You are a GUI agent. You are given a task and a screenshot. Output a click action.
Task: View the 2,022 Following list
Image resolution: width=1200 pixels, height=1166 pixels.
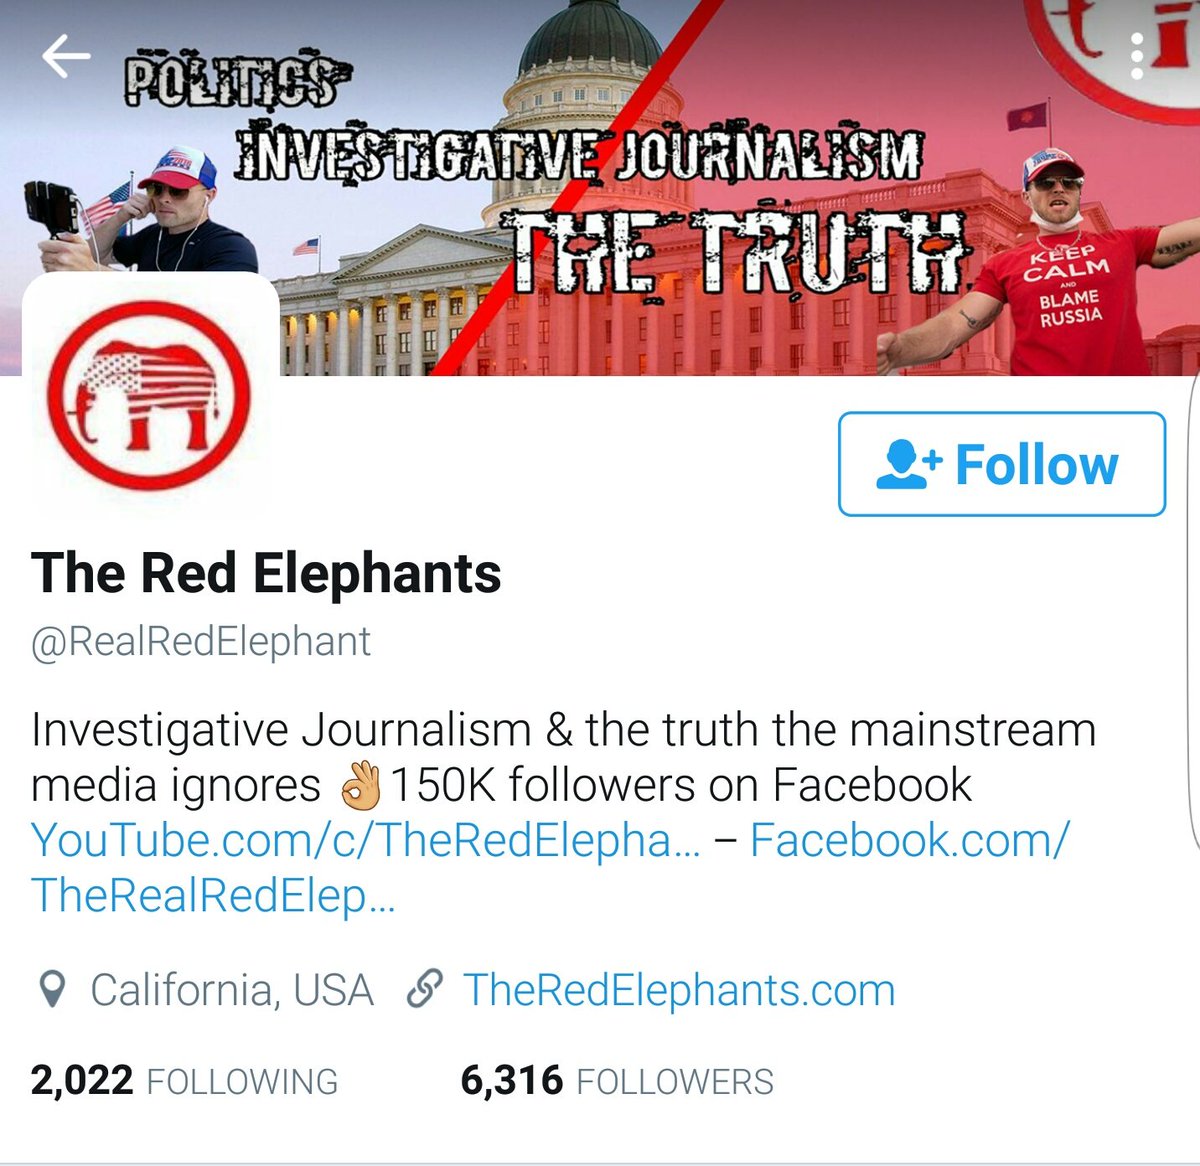tap(184, 1081)
